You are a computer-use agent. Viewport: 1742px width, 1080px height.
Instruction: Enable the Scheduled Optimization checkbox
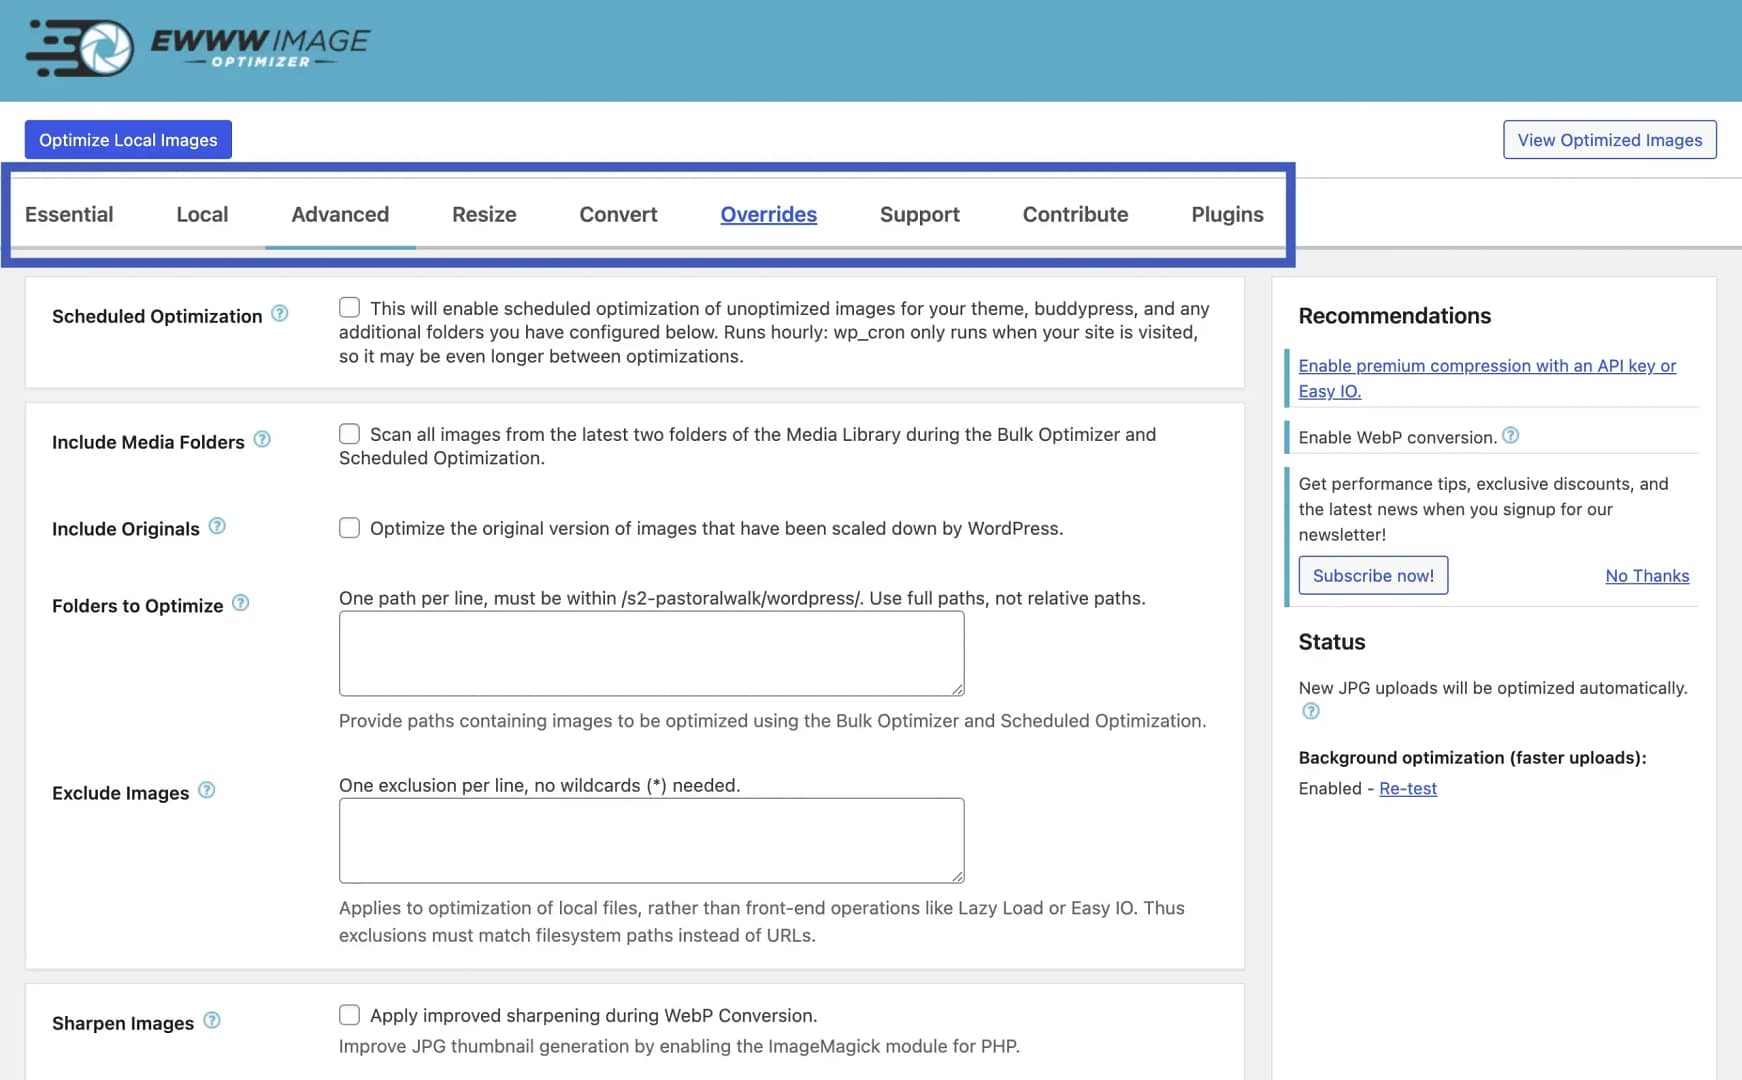(349, 308)
